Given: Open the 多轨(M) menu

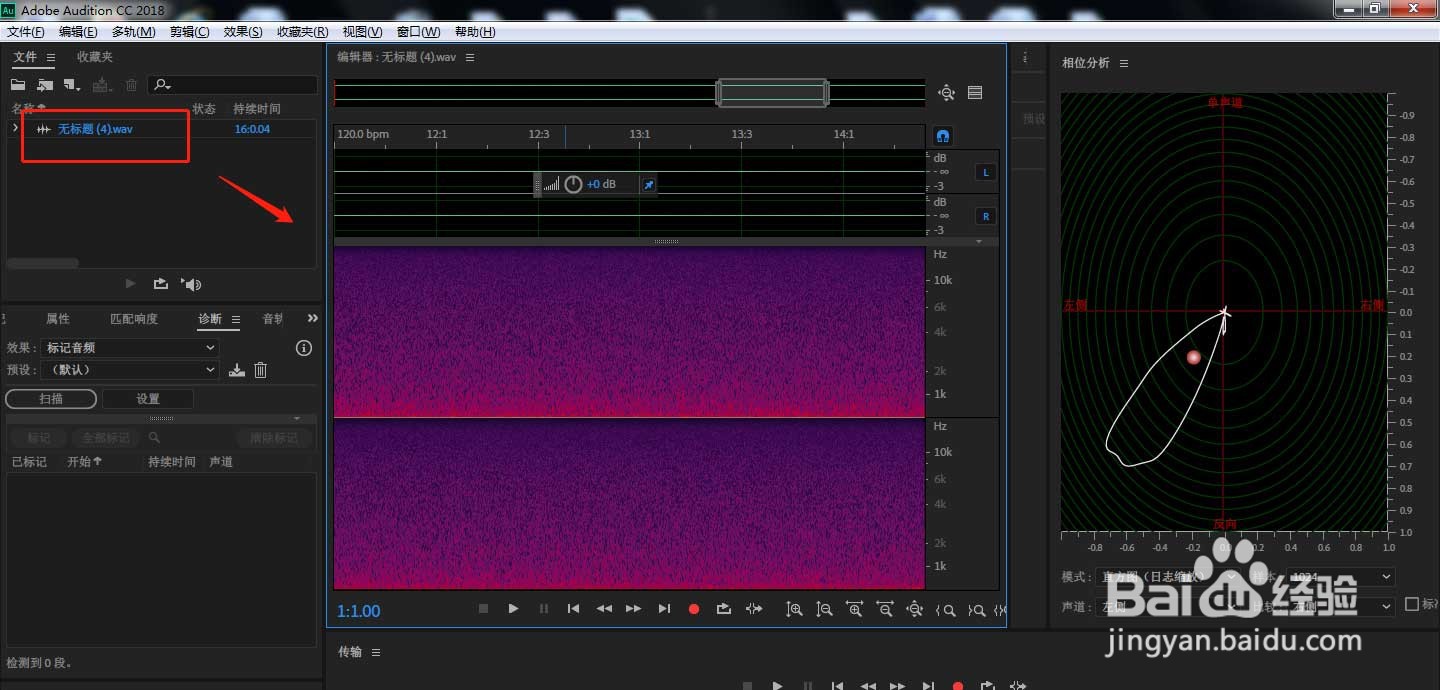Looking at the screenshot, I should click(x=134, y=32).
